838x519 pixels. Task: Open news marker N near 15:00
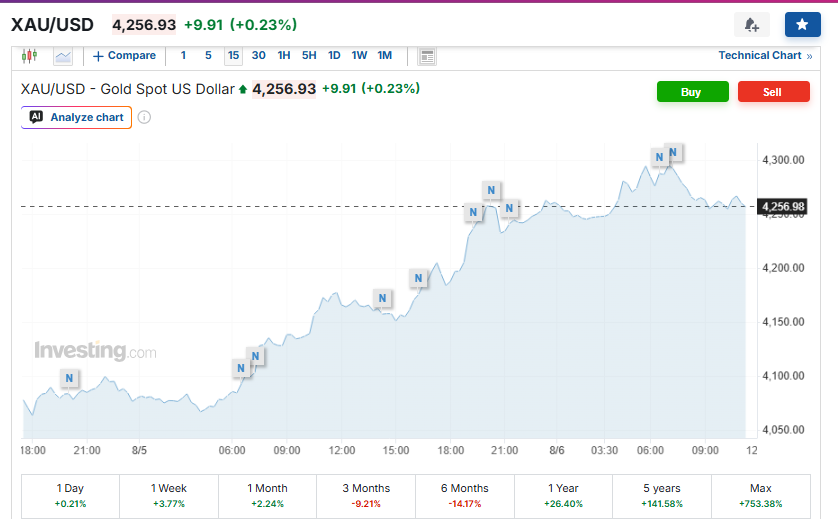click(382, 298)
